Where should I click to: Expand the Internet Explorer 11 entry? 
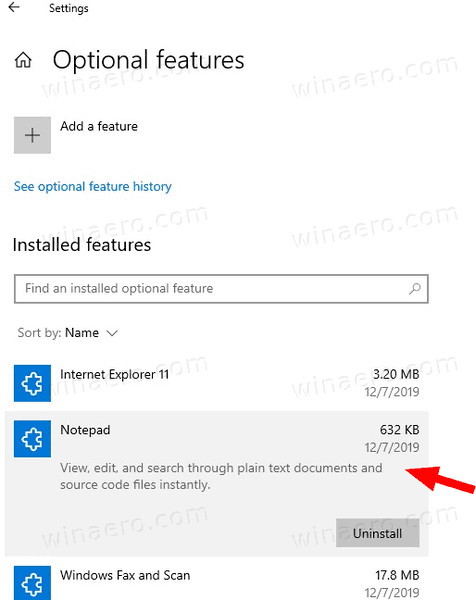[x=217, y=383]
